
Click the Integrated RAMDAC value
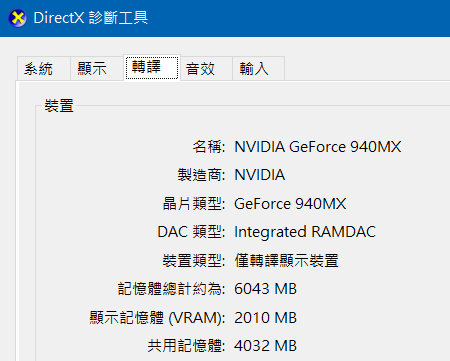tap(305, 232)
